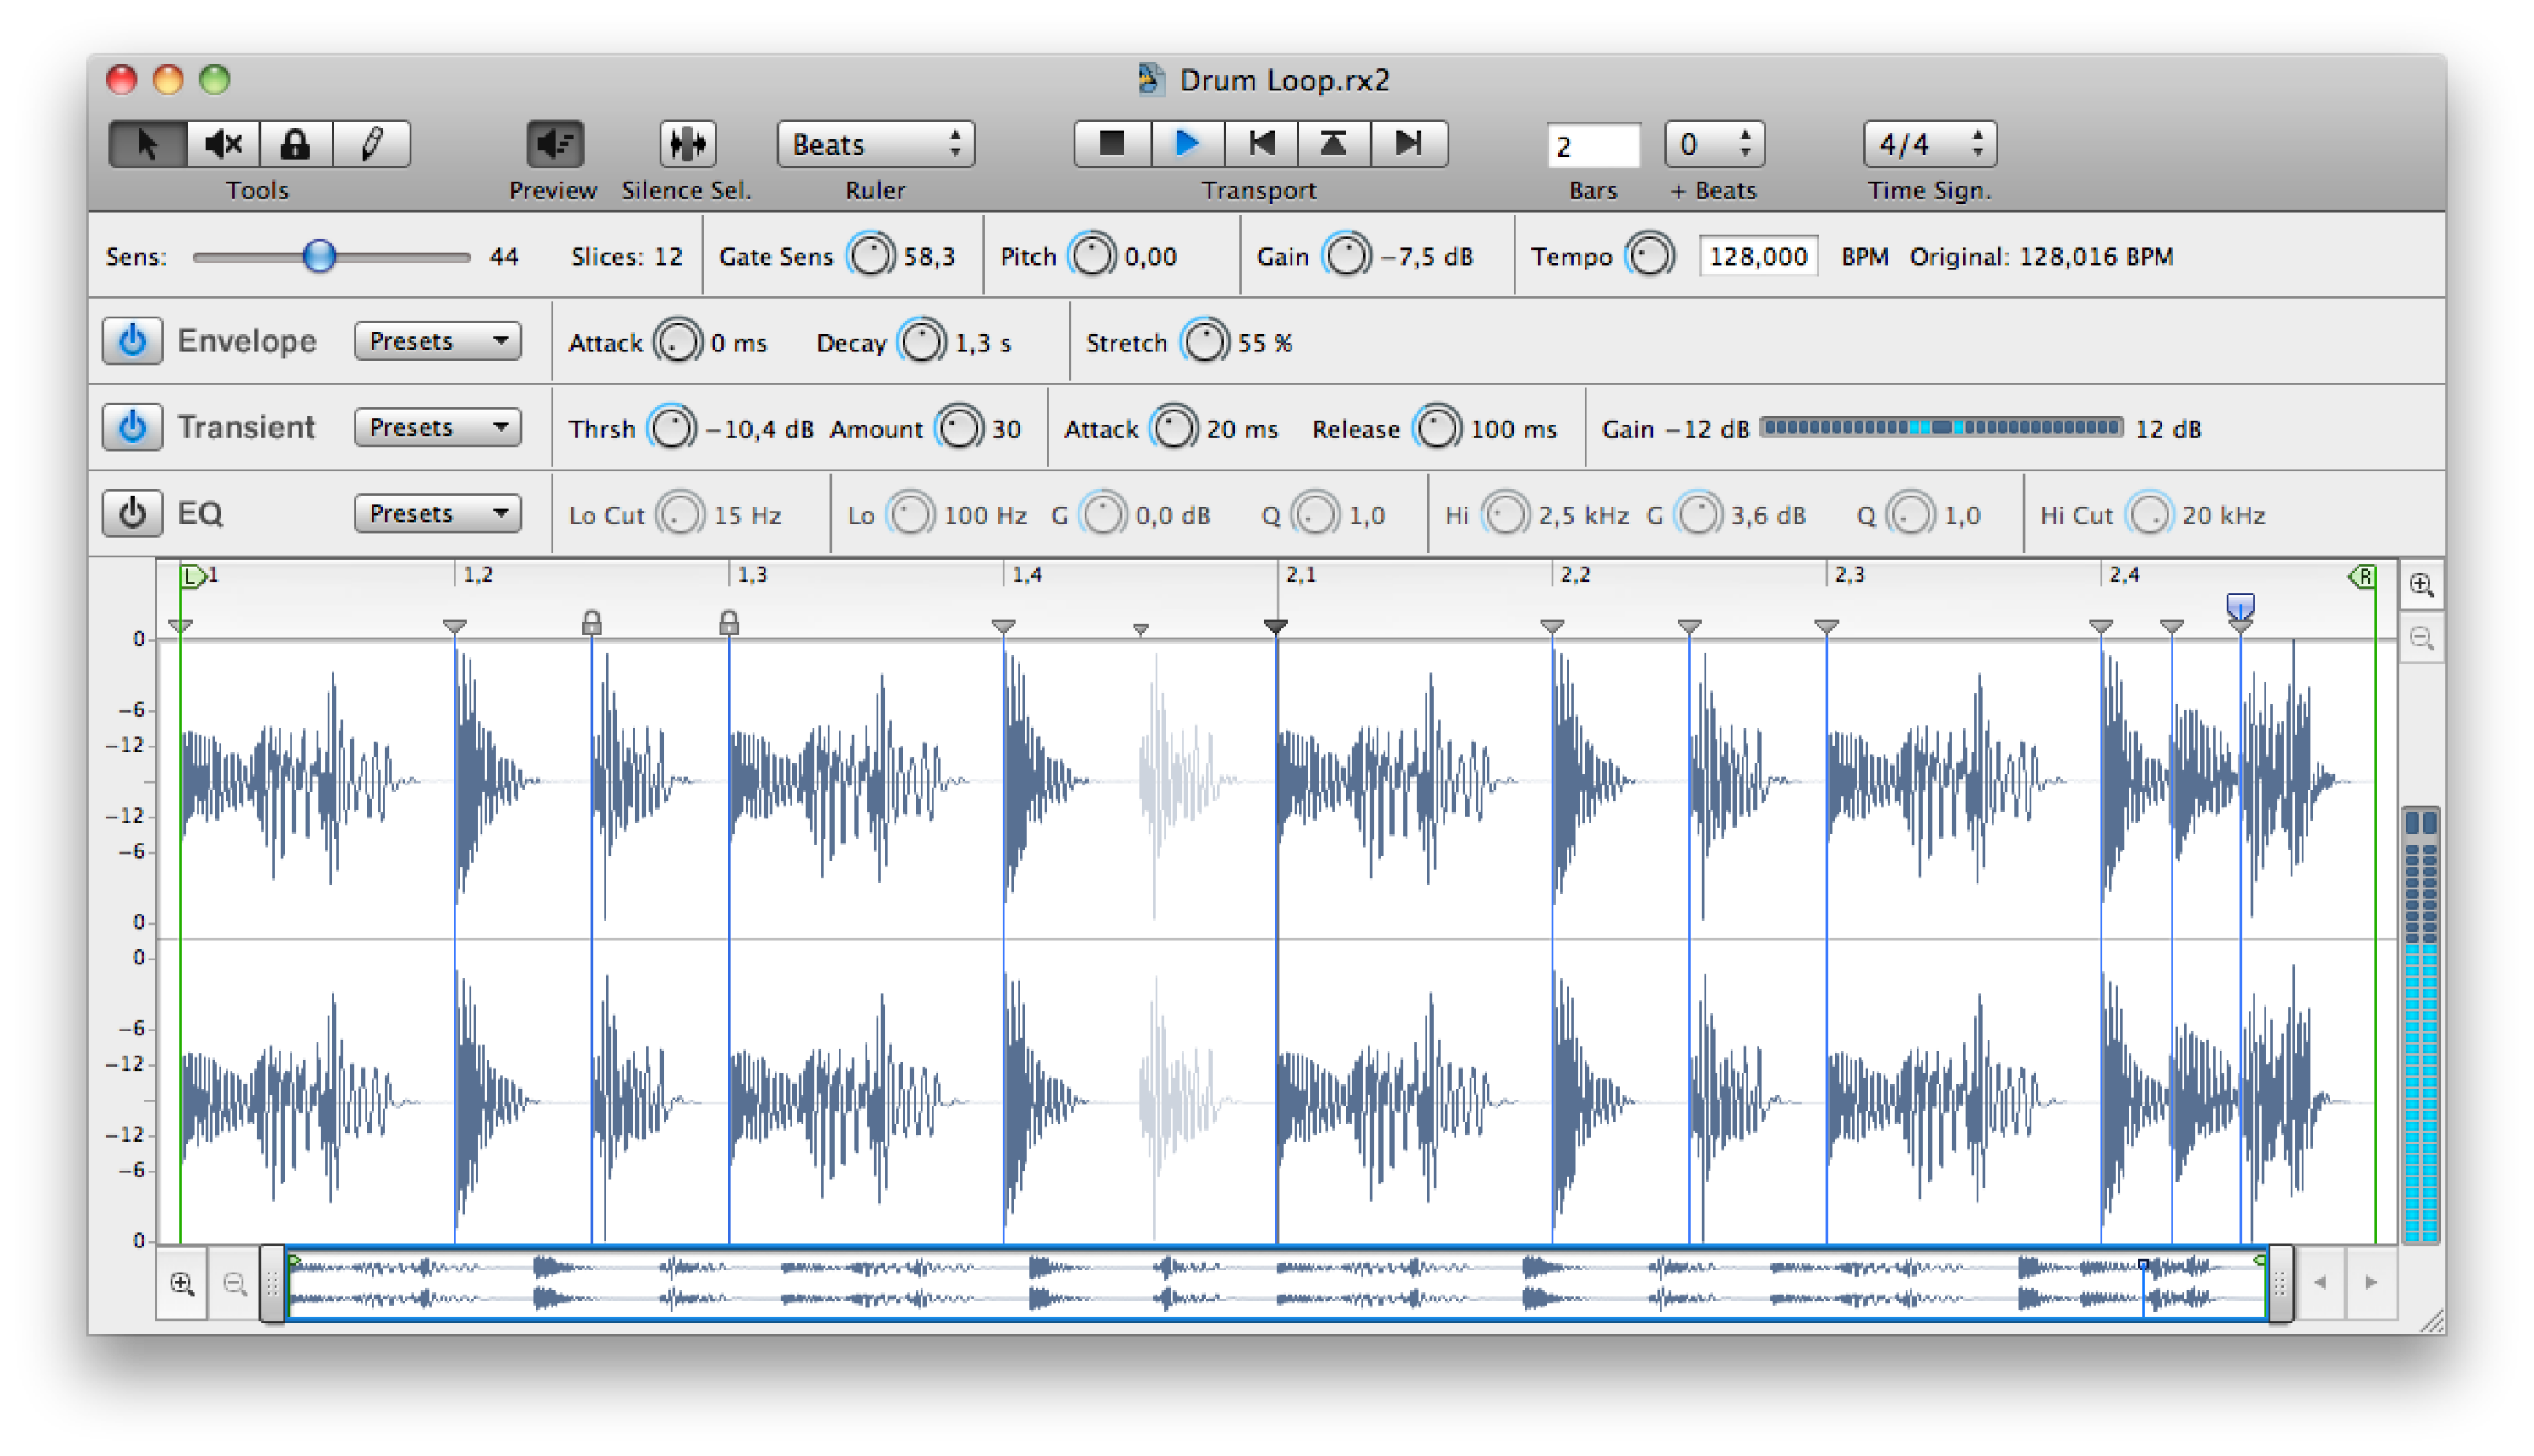2534x1456 pixels.
Task: Enable the Envelope section
Action: (x=131, y=340)
